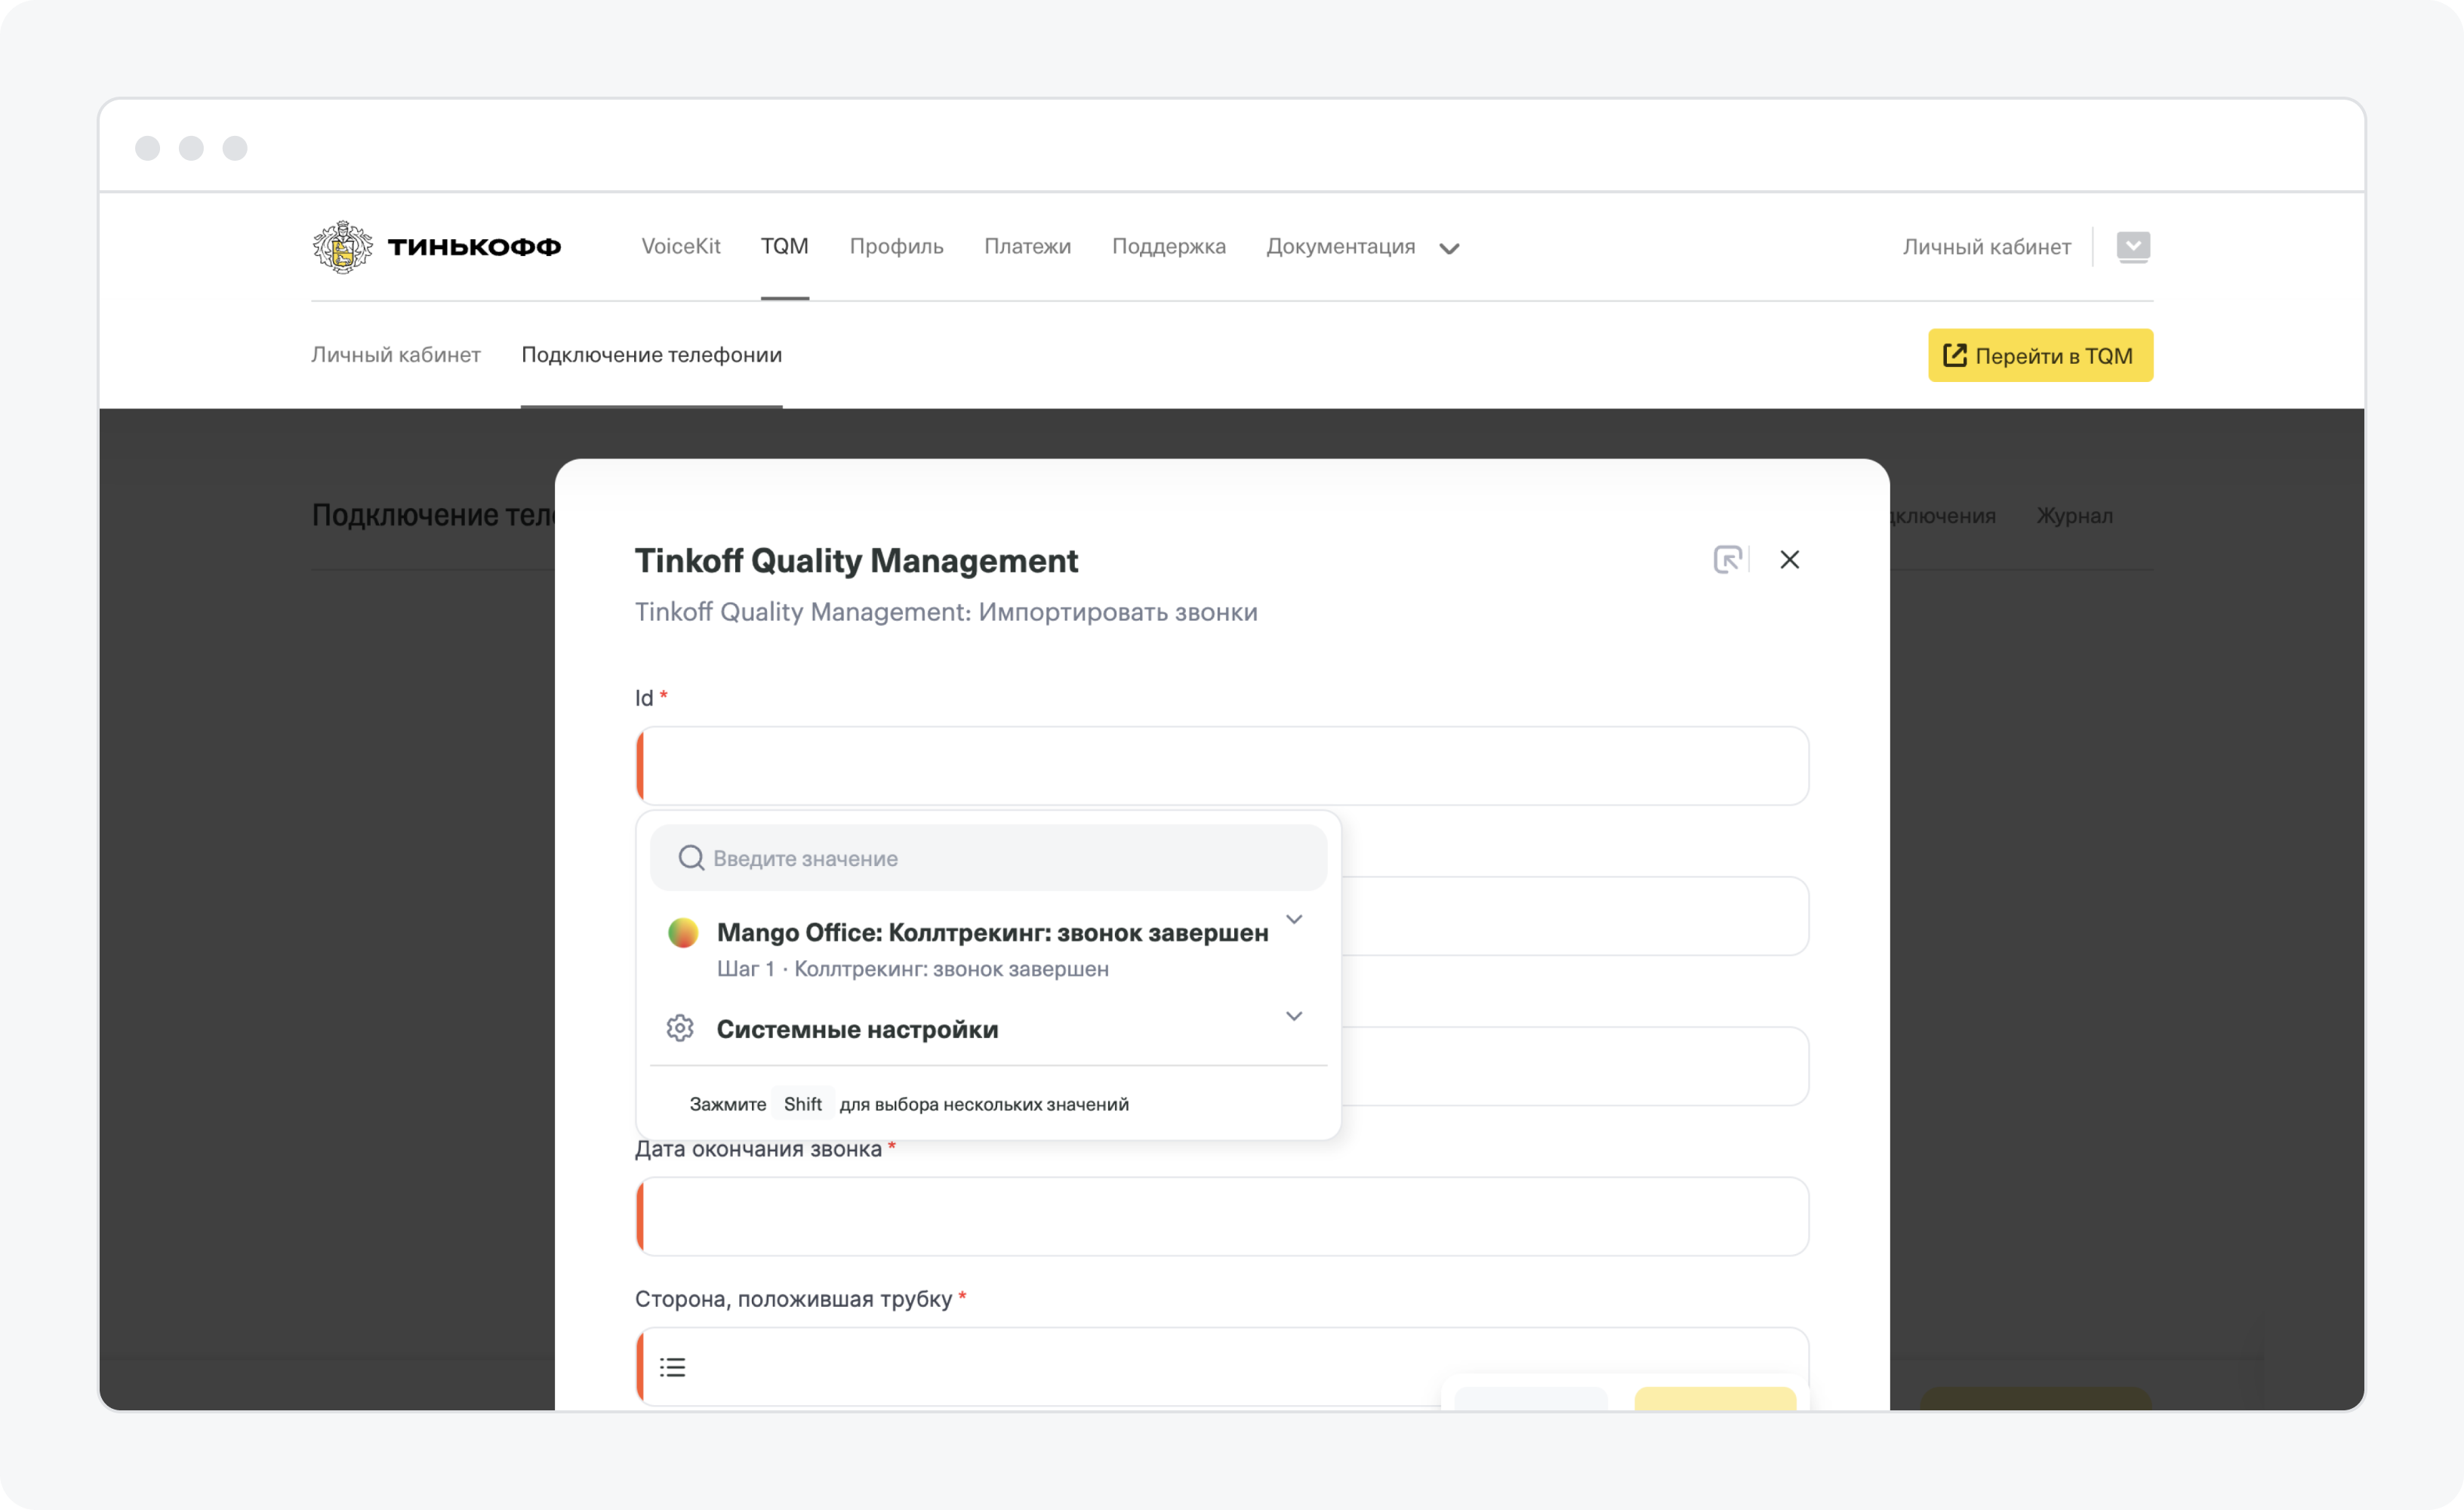This screenshot has width=2464, height=1510.
Task: Expand the Системные настройки chevron
Action: click(1294, 1016)
